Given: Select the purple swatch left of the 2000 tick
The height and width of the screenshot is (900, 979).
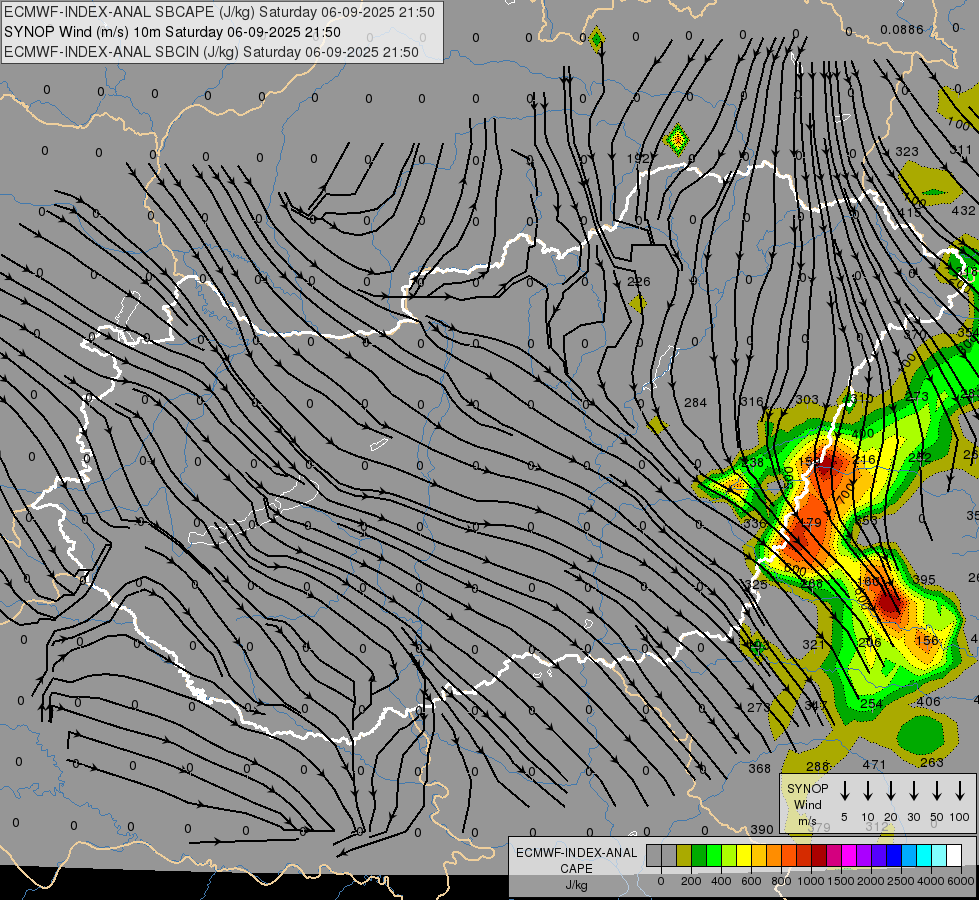Looking at the screenshot, I should tap(863, 856).
